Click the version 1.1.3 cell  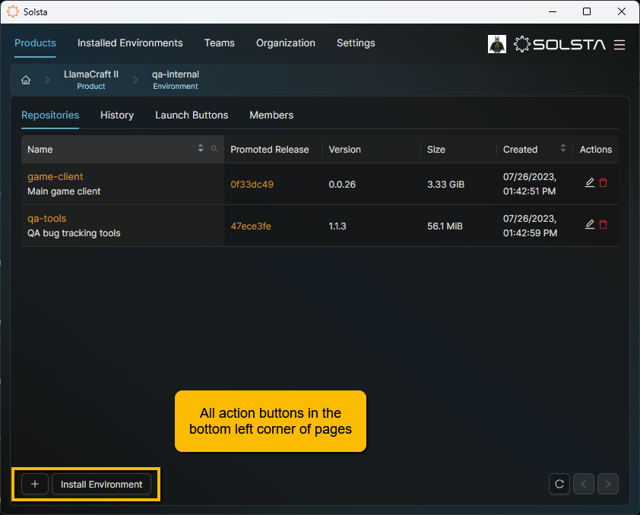pyautogui.click(x=337, y=226)
